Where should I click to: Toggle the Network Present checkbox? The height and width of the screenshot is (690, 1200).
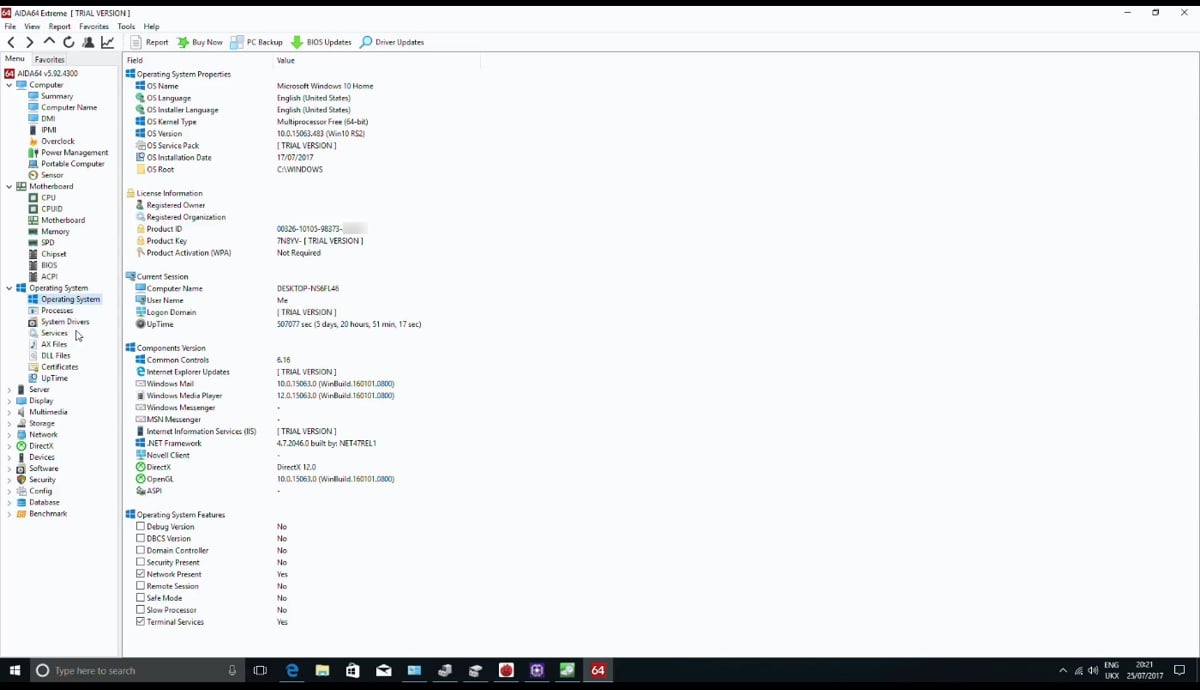[x=141, y=574]
